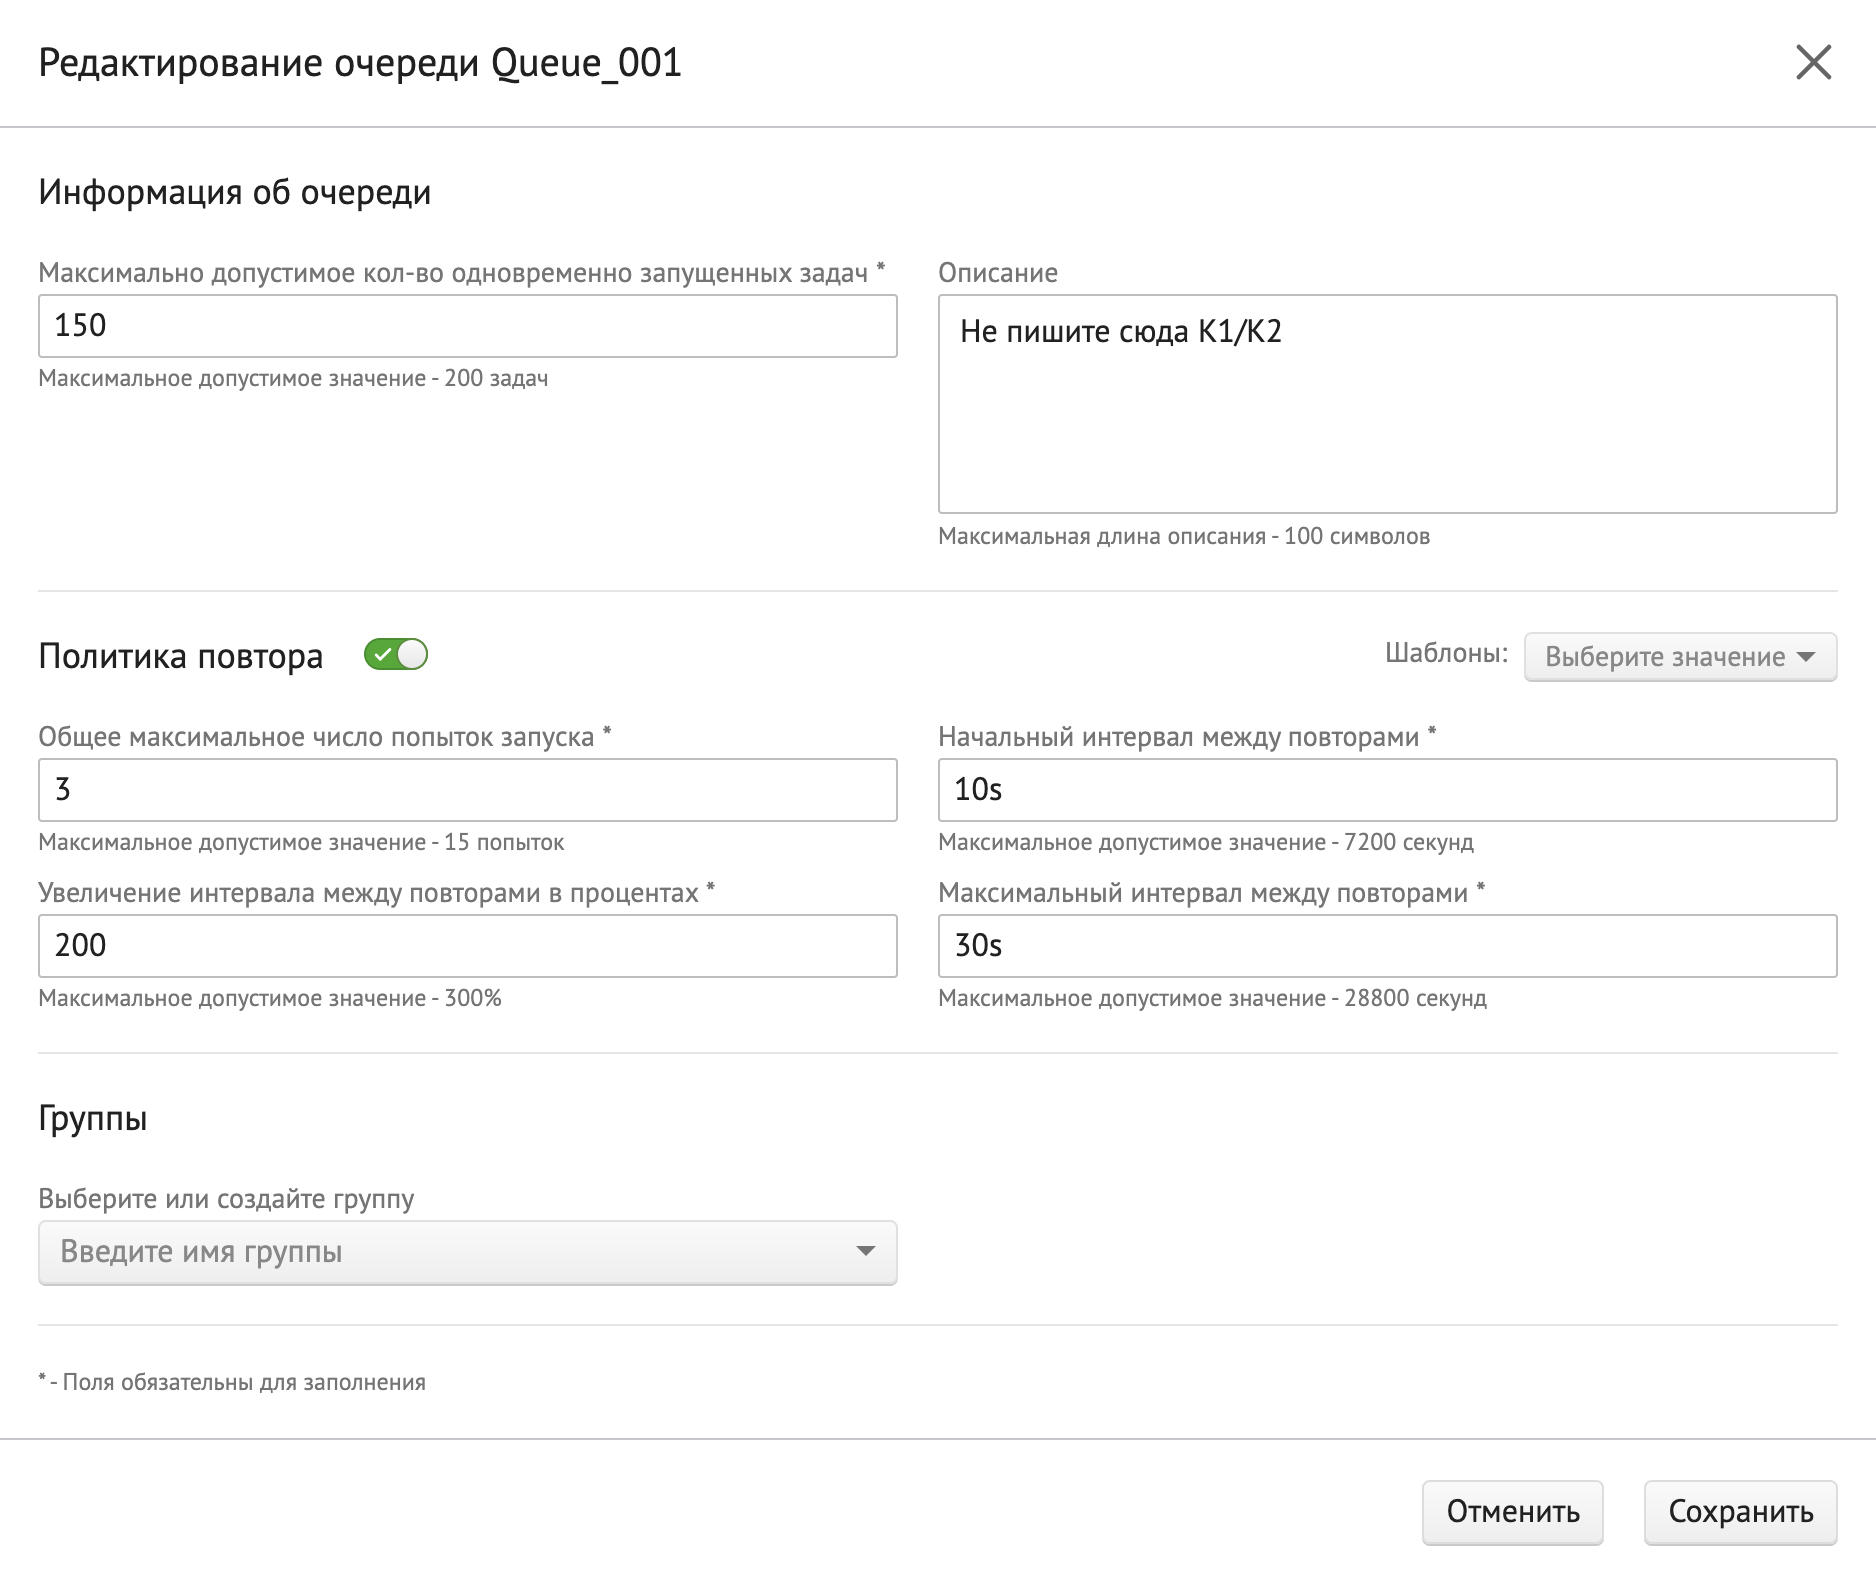1876x1584 pixels.
Task: Focus the 'Введите имя группы' text area
Action: (x=440, y=1252)
